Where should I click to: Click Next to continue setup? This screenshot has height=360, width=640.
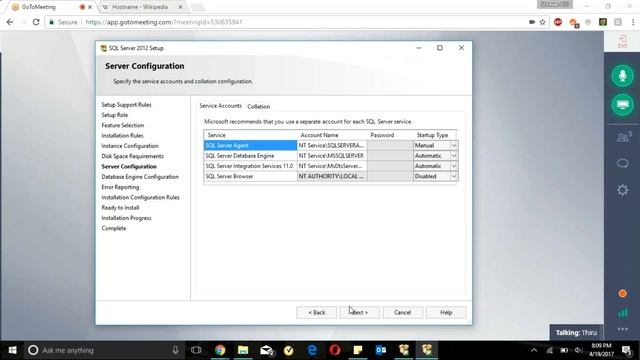[x=360, y=312]
